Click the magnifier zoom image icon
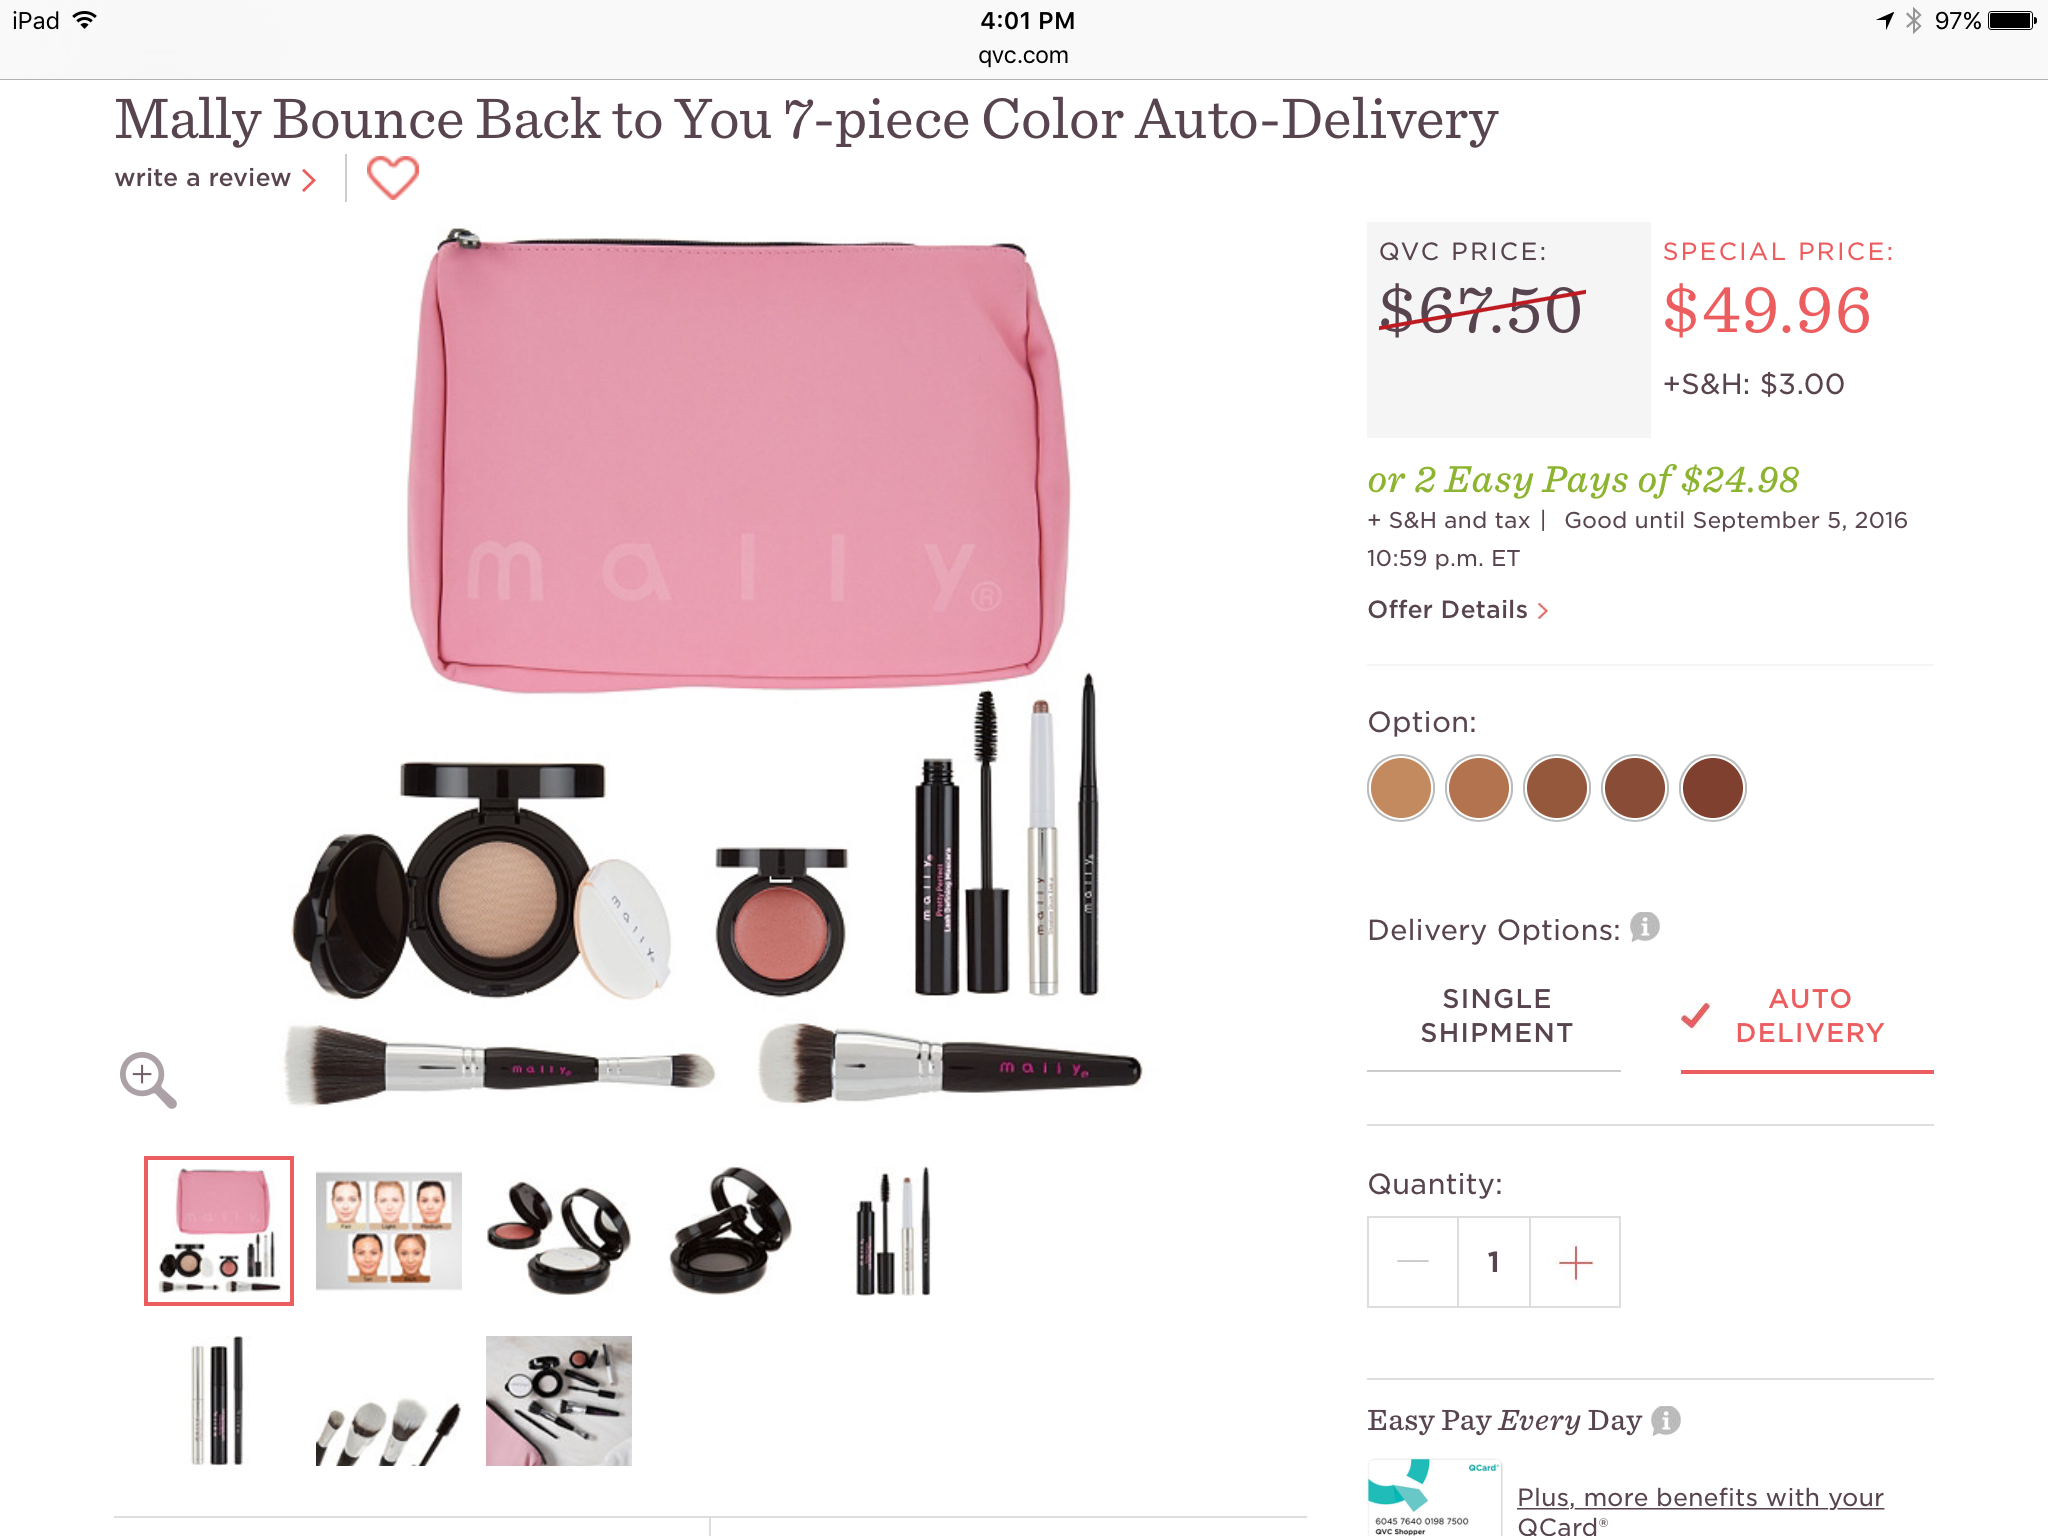 147,1079
